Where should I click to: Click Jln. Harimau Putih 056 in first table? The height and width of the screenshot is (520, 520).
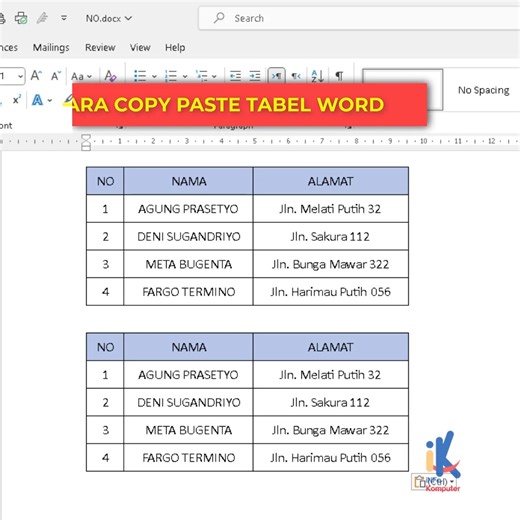point(330,292)
